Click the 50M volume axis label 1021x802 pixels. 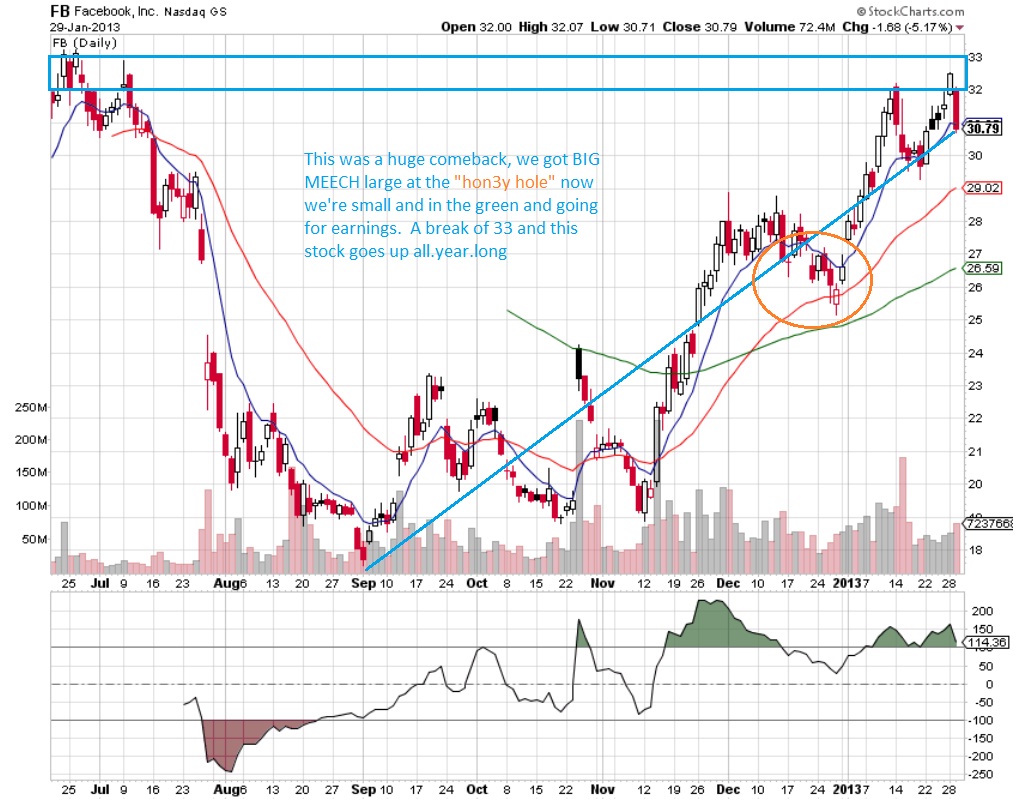click(35, 539)
